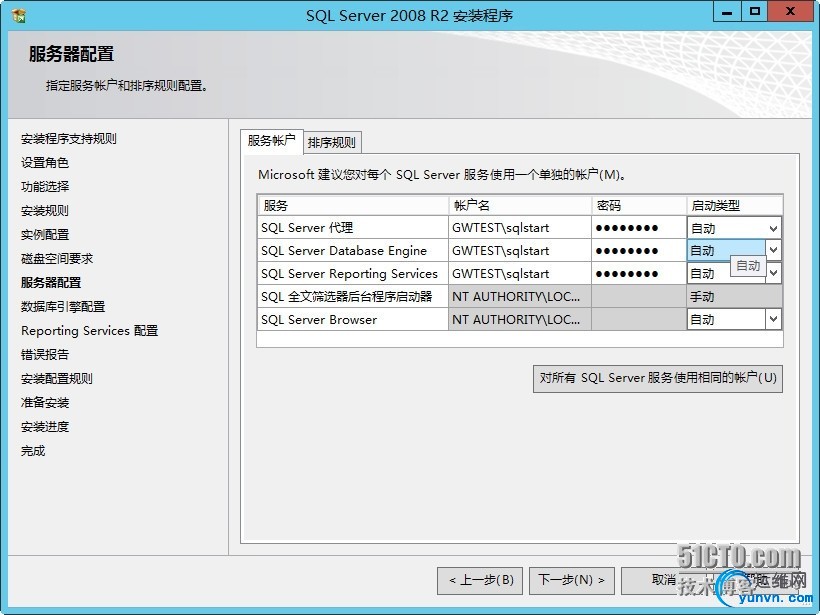Click password field for SQL Server Database Engine

[x=639, y=251]
